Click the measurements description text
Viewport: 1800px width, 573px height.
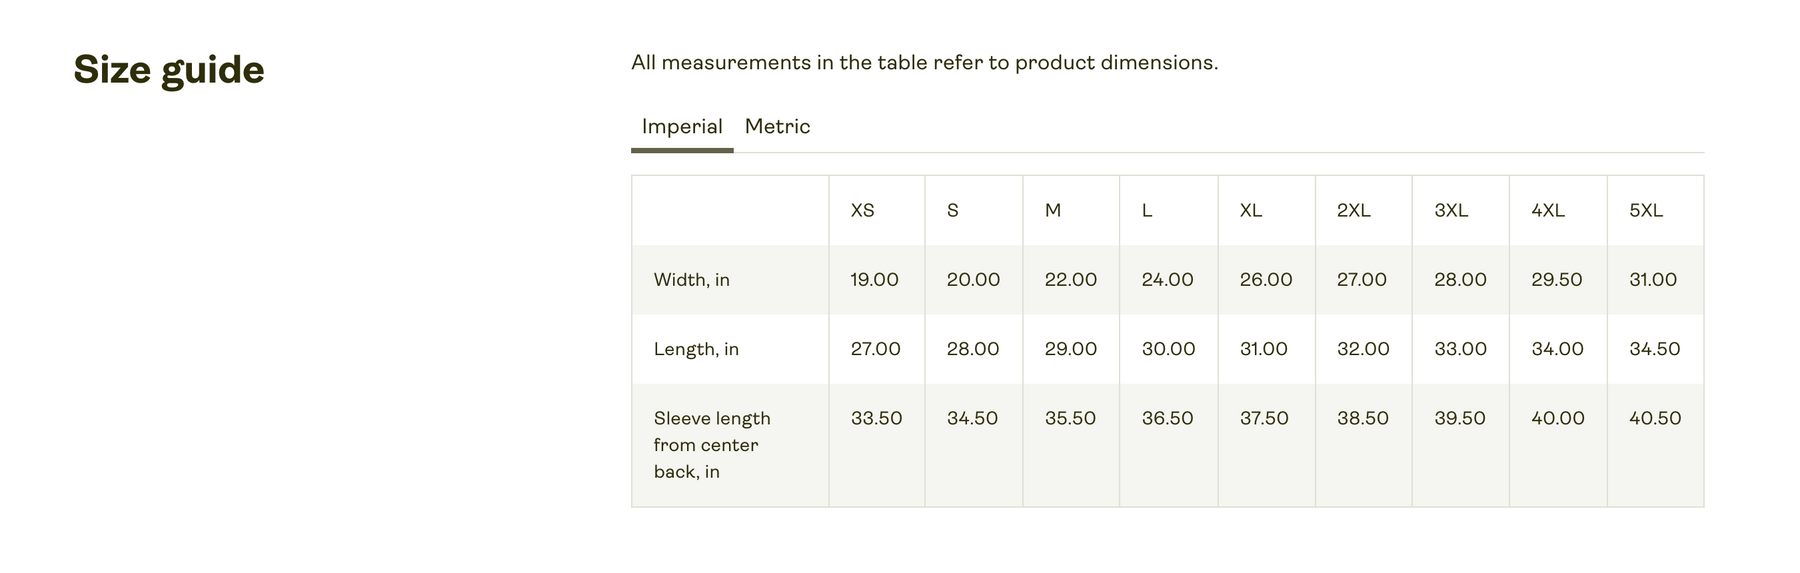pos(925,63)
